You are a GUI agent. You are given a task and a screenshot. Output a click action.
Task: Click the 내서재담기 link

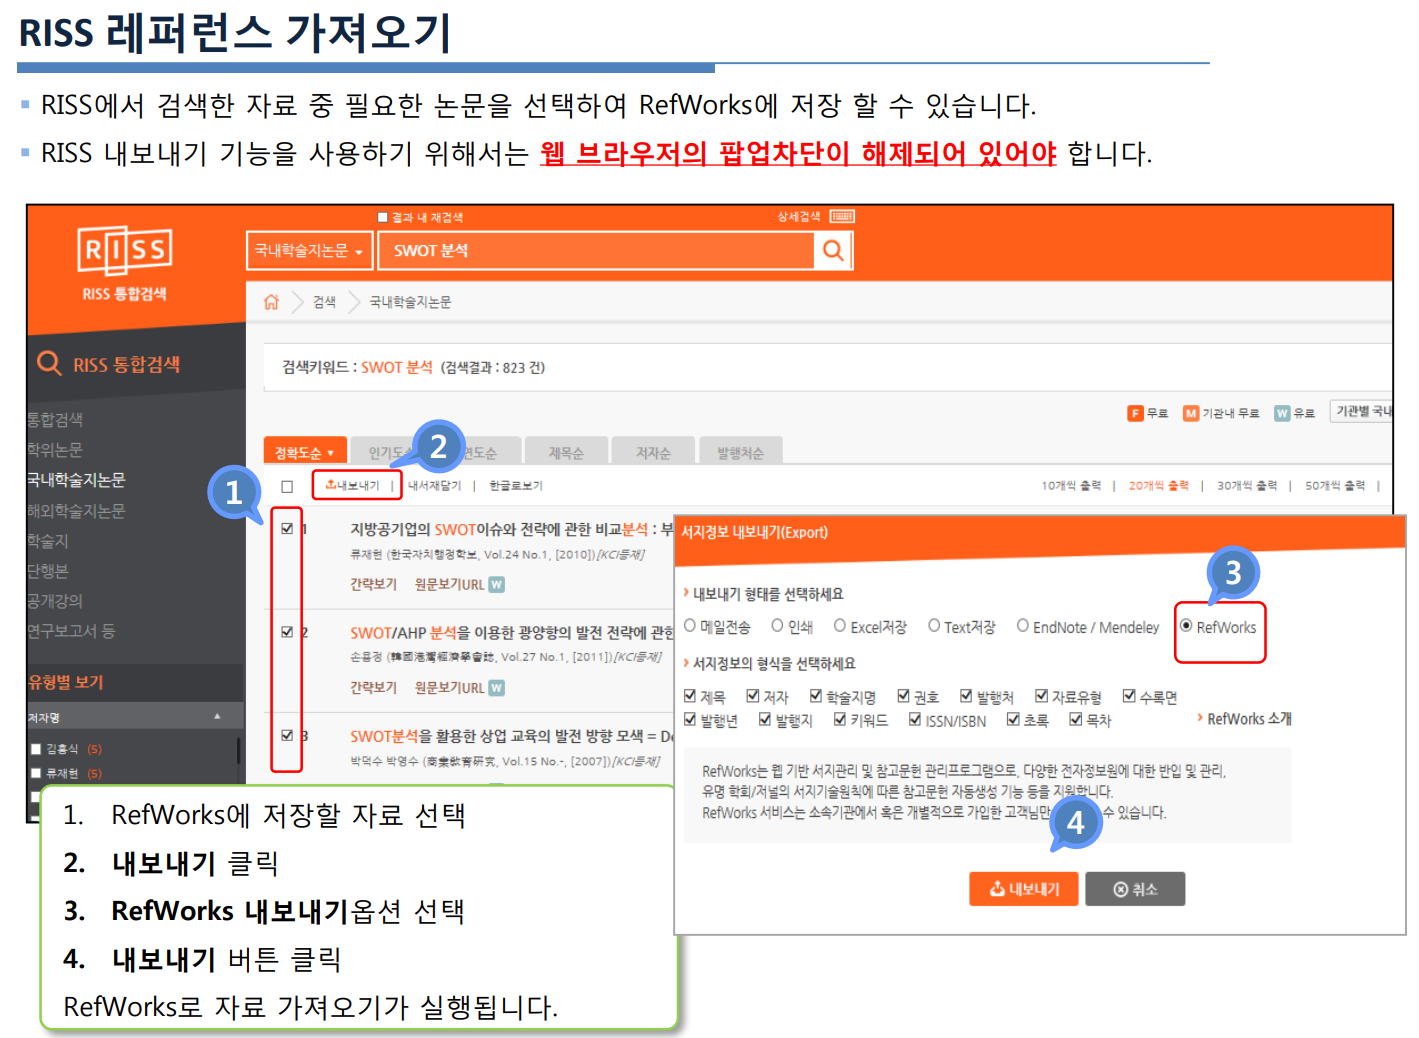tap(435, 486)
